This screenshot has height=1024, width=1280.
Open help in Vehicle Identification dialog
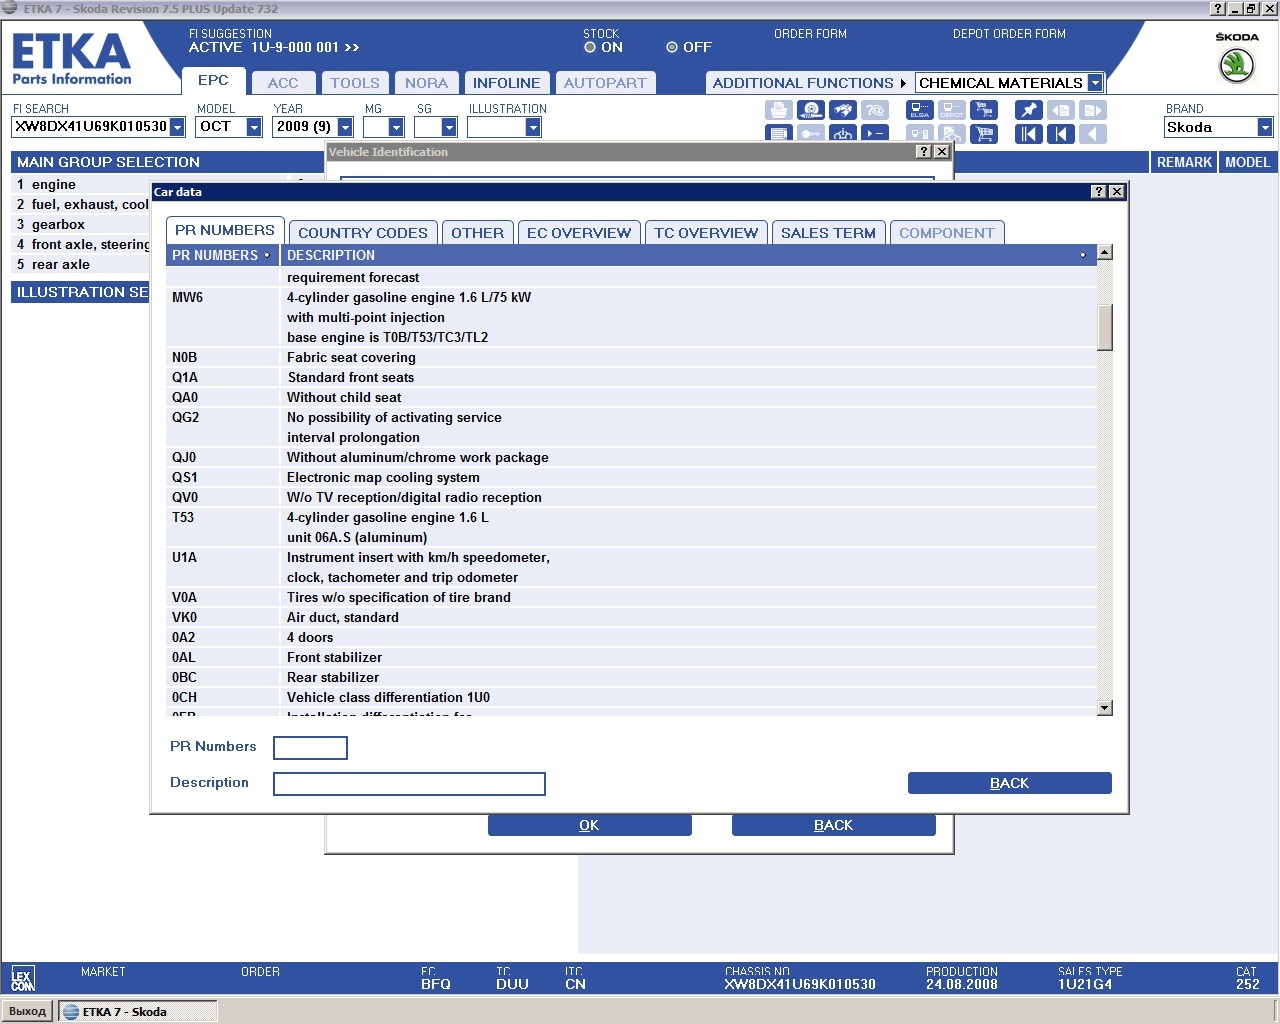(923, 152)
